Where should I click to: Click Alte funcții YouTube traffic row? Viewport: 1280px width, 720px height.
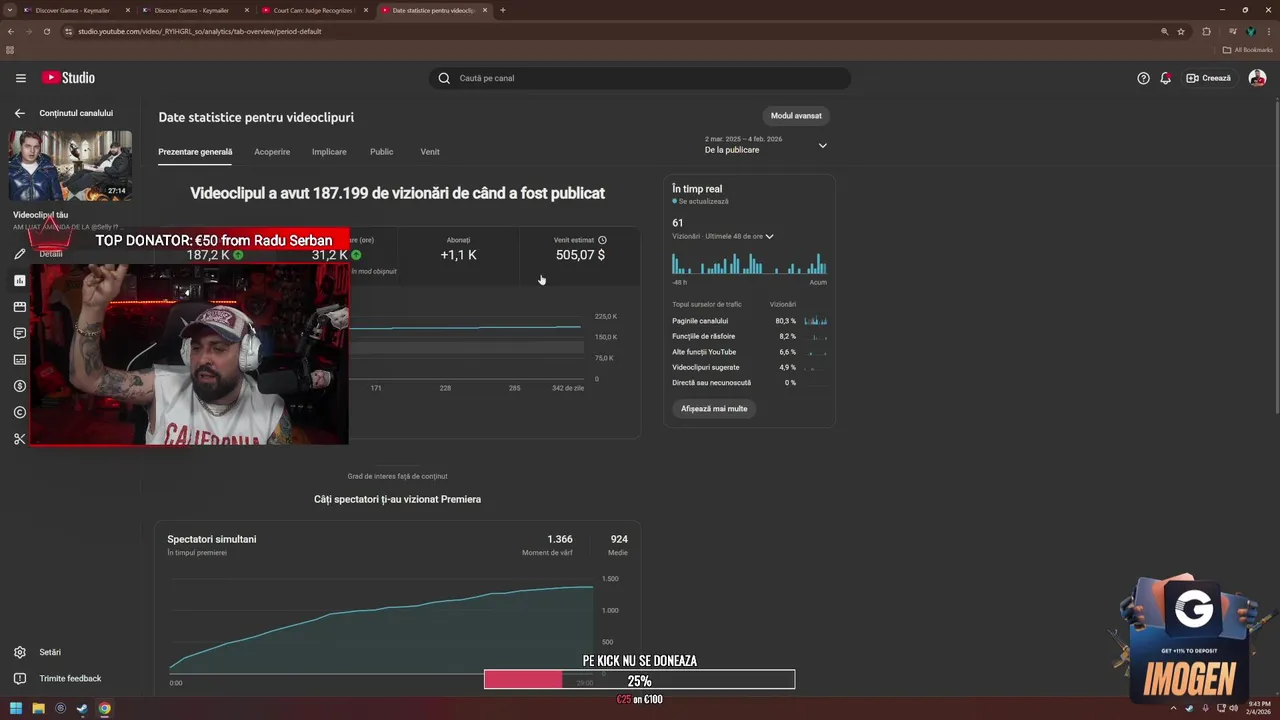pyautogui.click(x=750, y=352)
